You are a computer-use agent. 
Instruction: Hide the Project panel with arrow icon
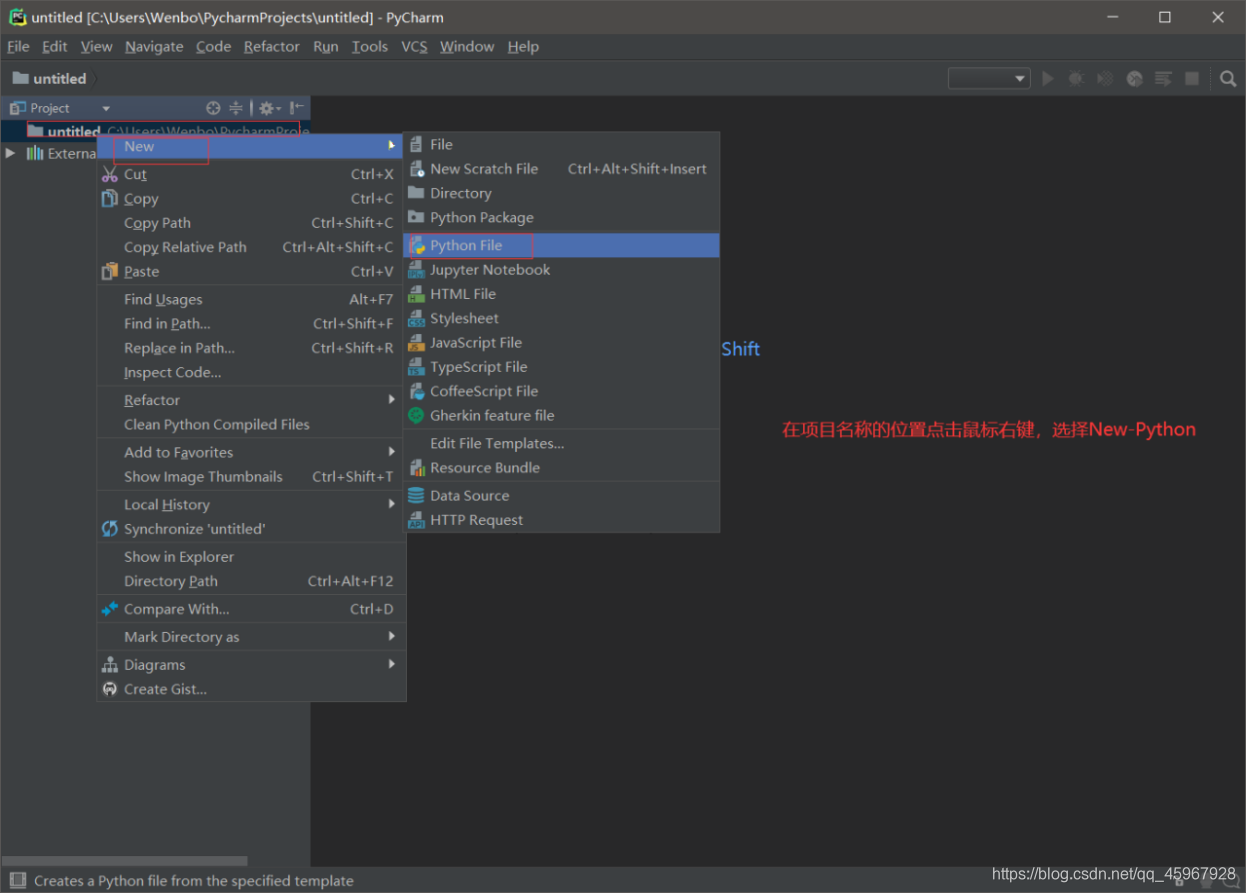point(297,108)
